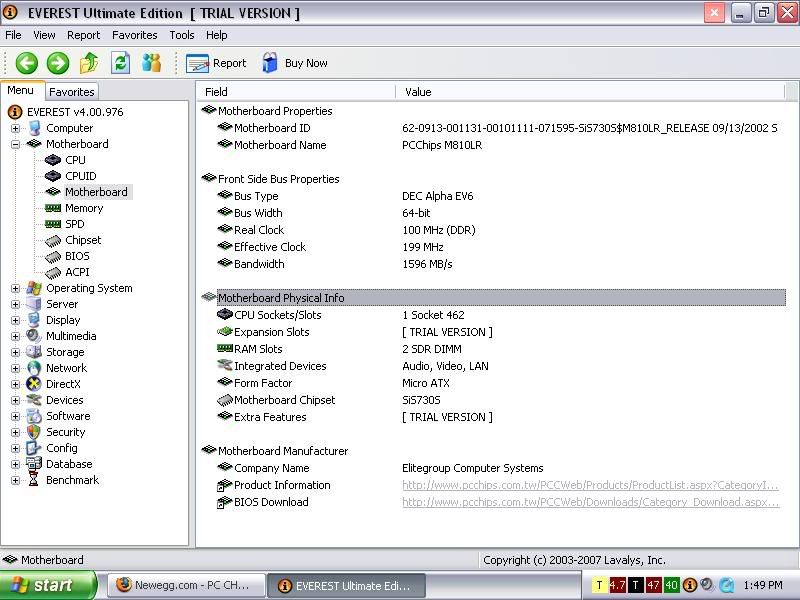Screen dimensions: 800x600
Task: Click the Config icon in the tree
Action: click(34, 448)
